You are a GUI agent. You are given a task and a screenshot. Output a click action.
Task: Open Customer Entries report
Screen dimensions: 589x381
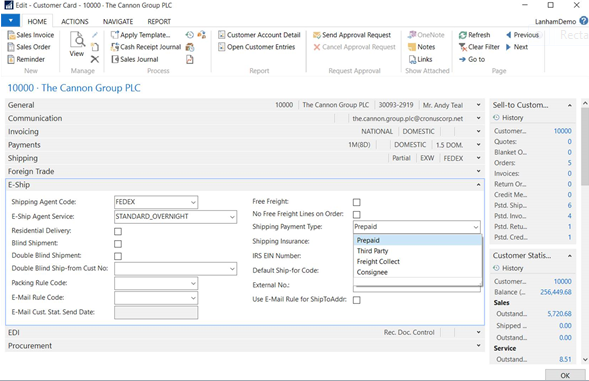pos(257,47)
